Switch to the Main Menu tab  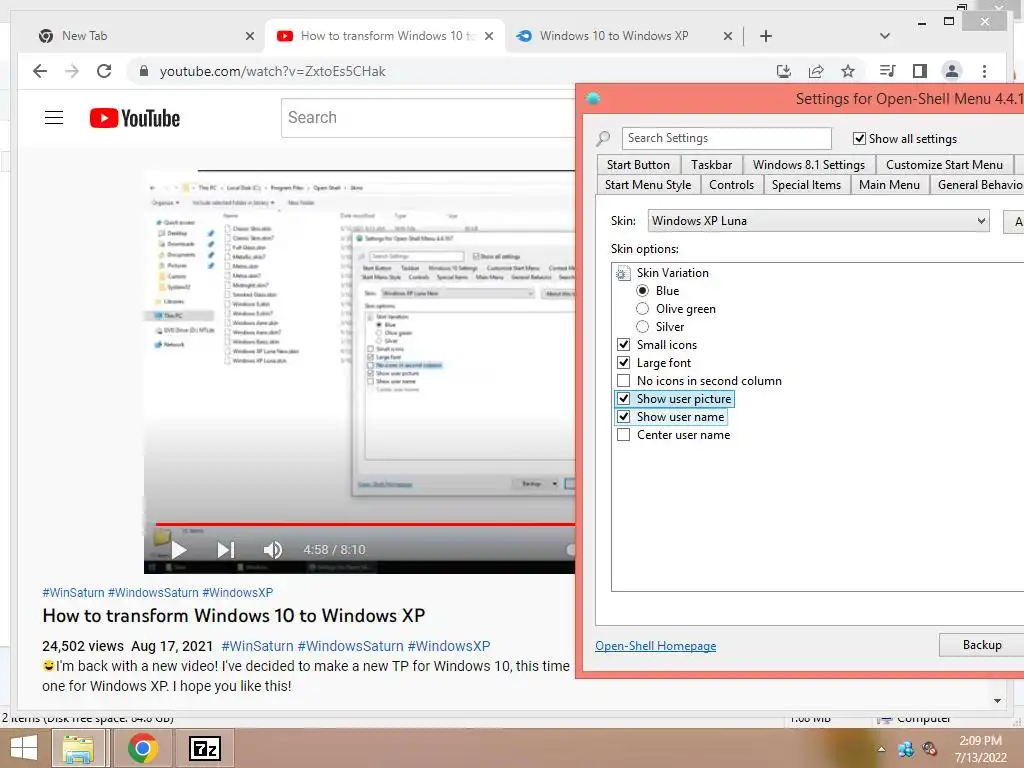tap(889, 185)
